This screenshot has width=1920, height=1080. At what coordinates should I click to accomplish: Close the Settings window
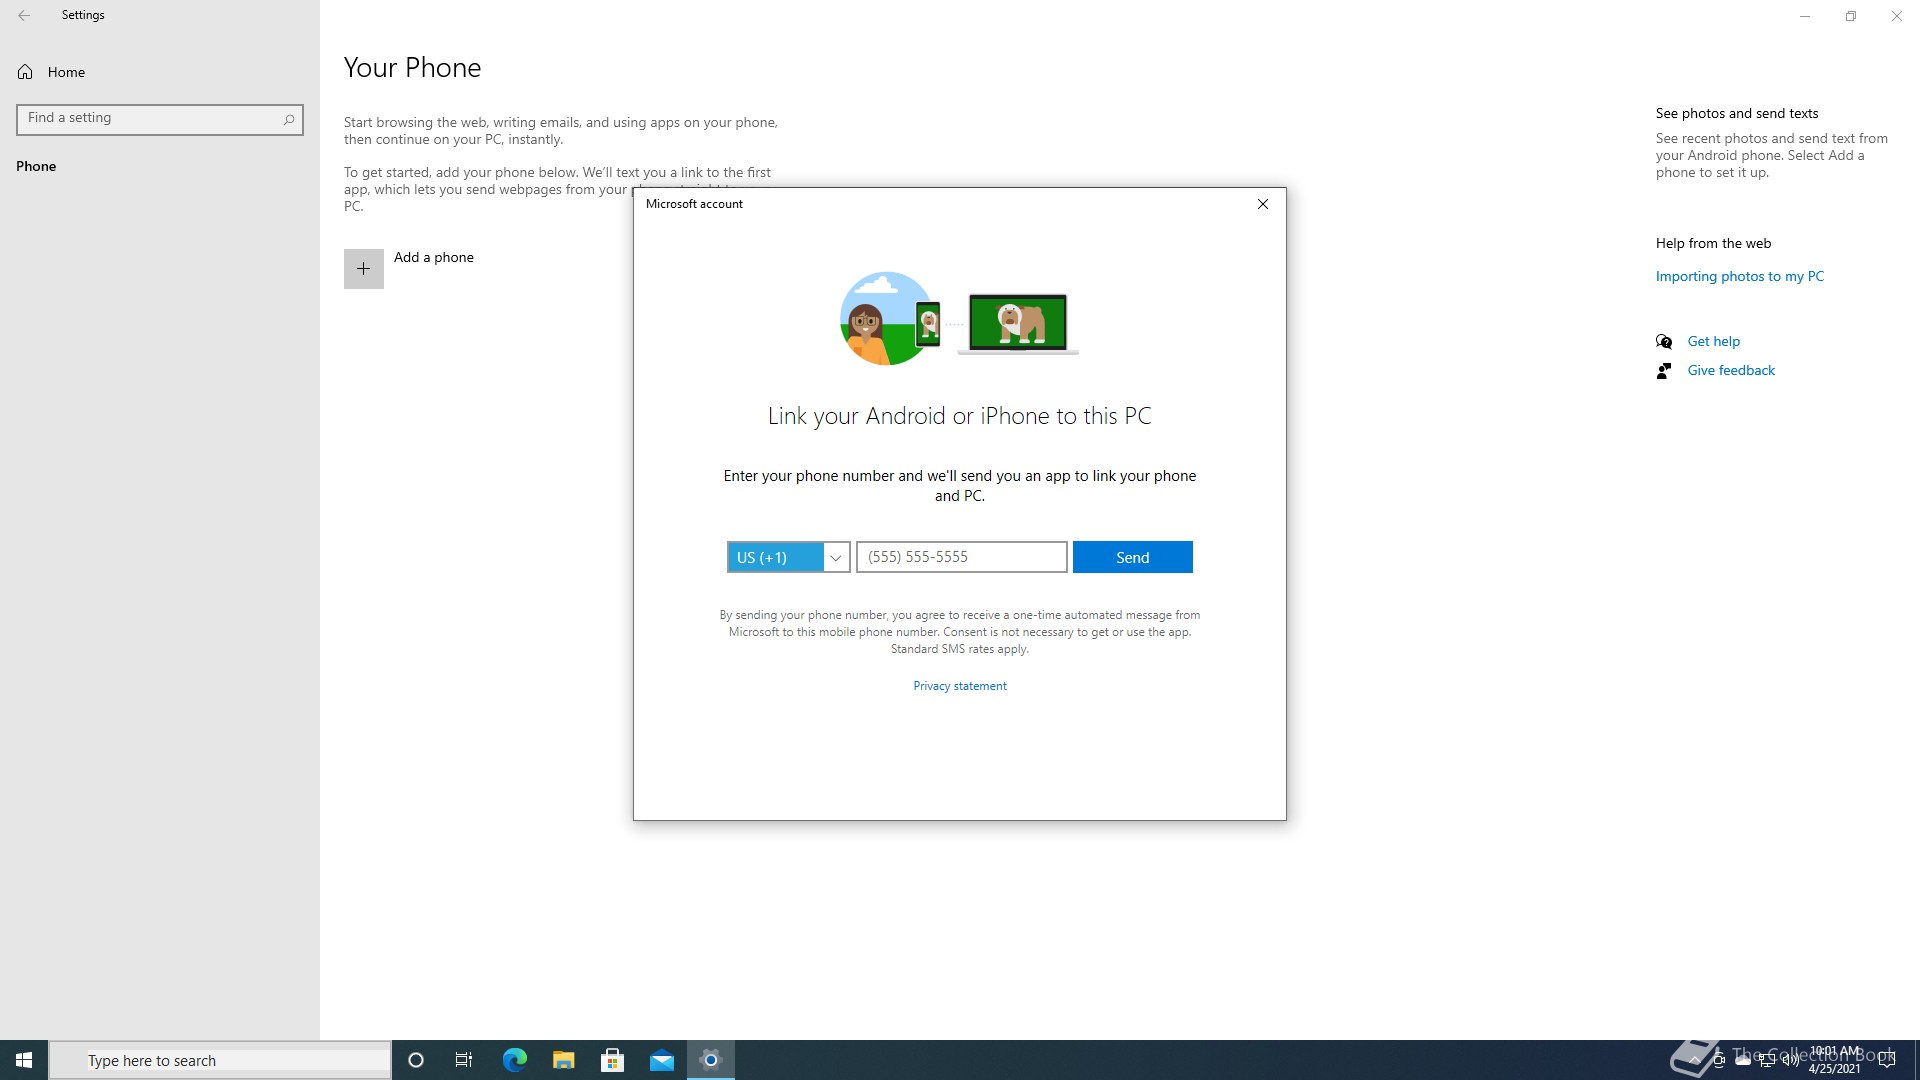[x=1897, y=16]
